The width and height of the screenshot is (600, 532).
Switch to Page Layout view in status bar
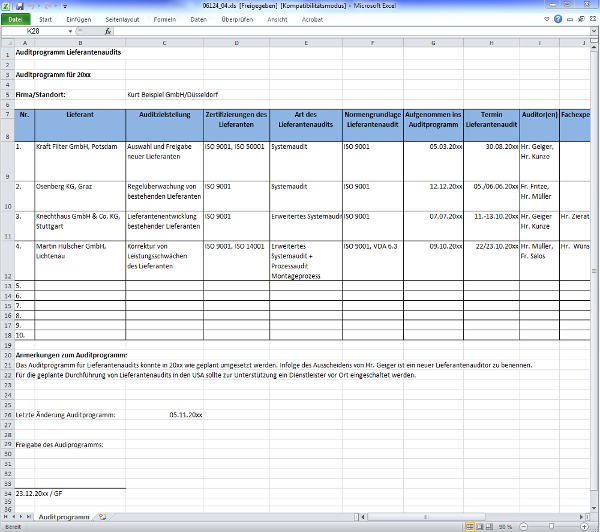click(478, 526)
